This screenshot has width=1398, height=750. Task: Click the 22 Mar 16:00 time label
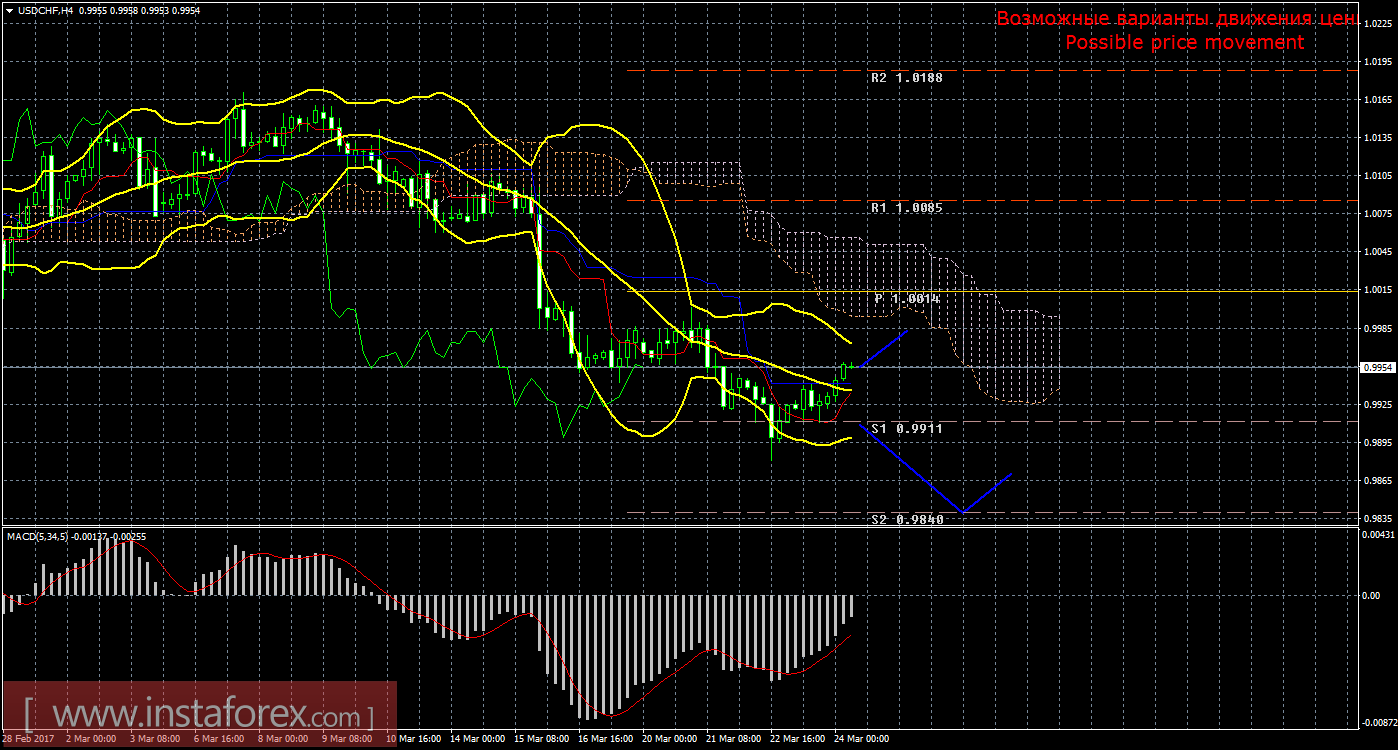coord(797,738)
